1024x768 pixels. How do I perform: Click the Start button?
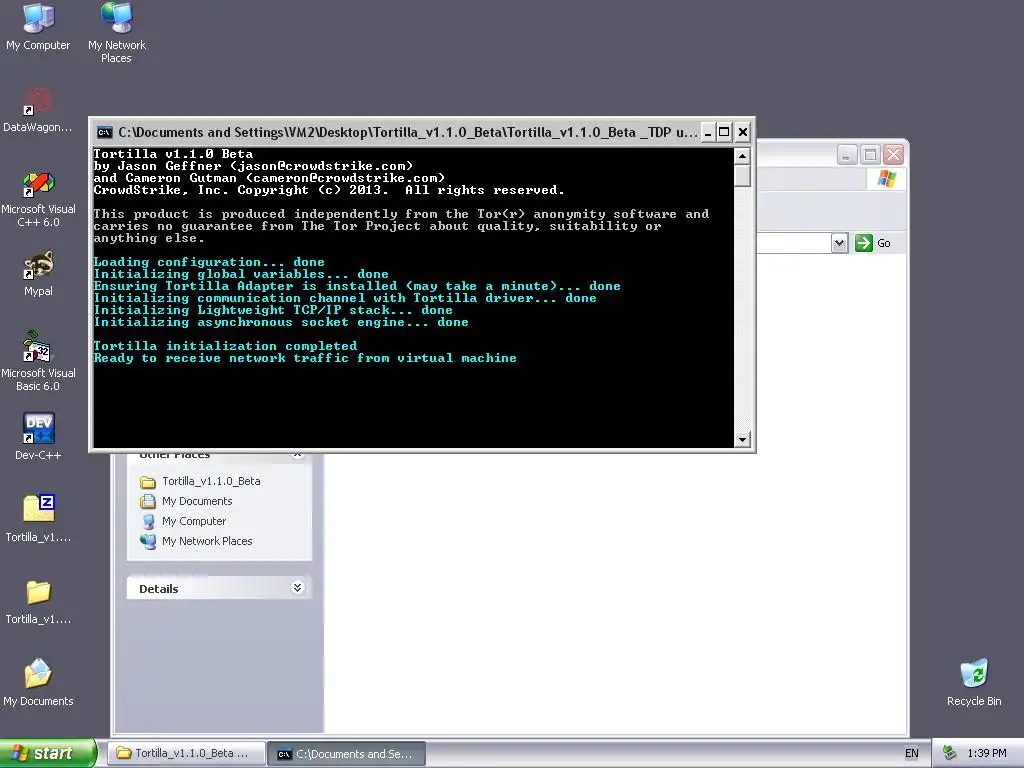coord(48,753)
